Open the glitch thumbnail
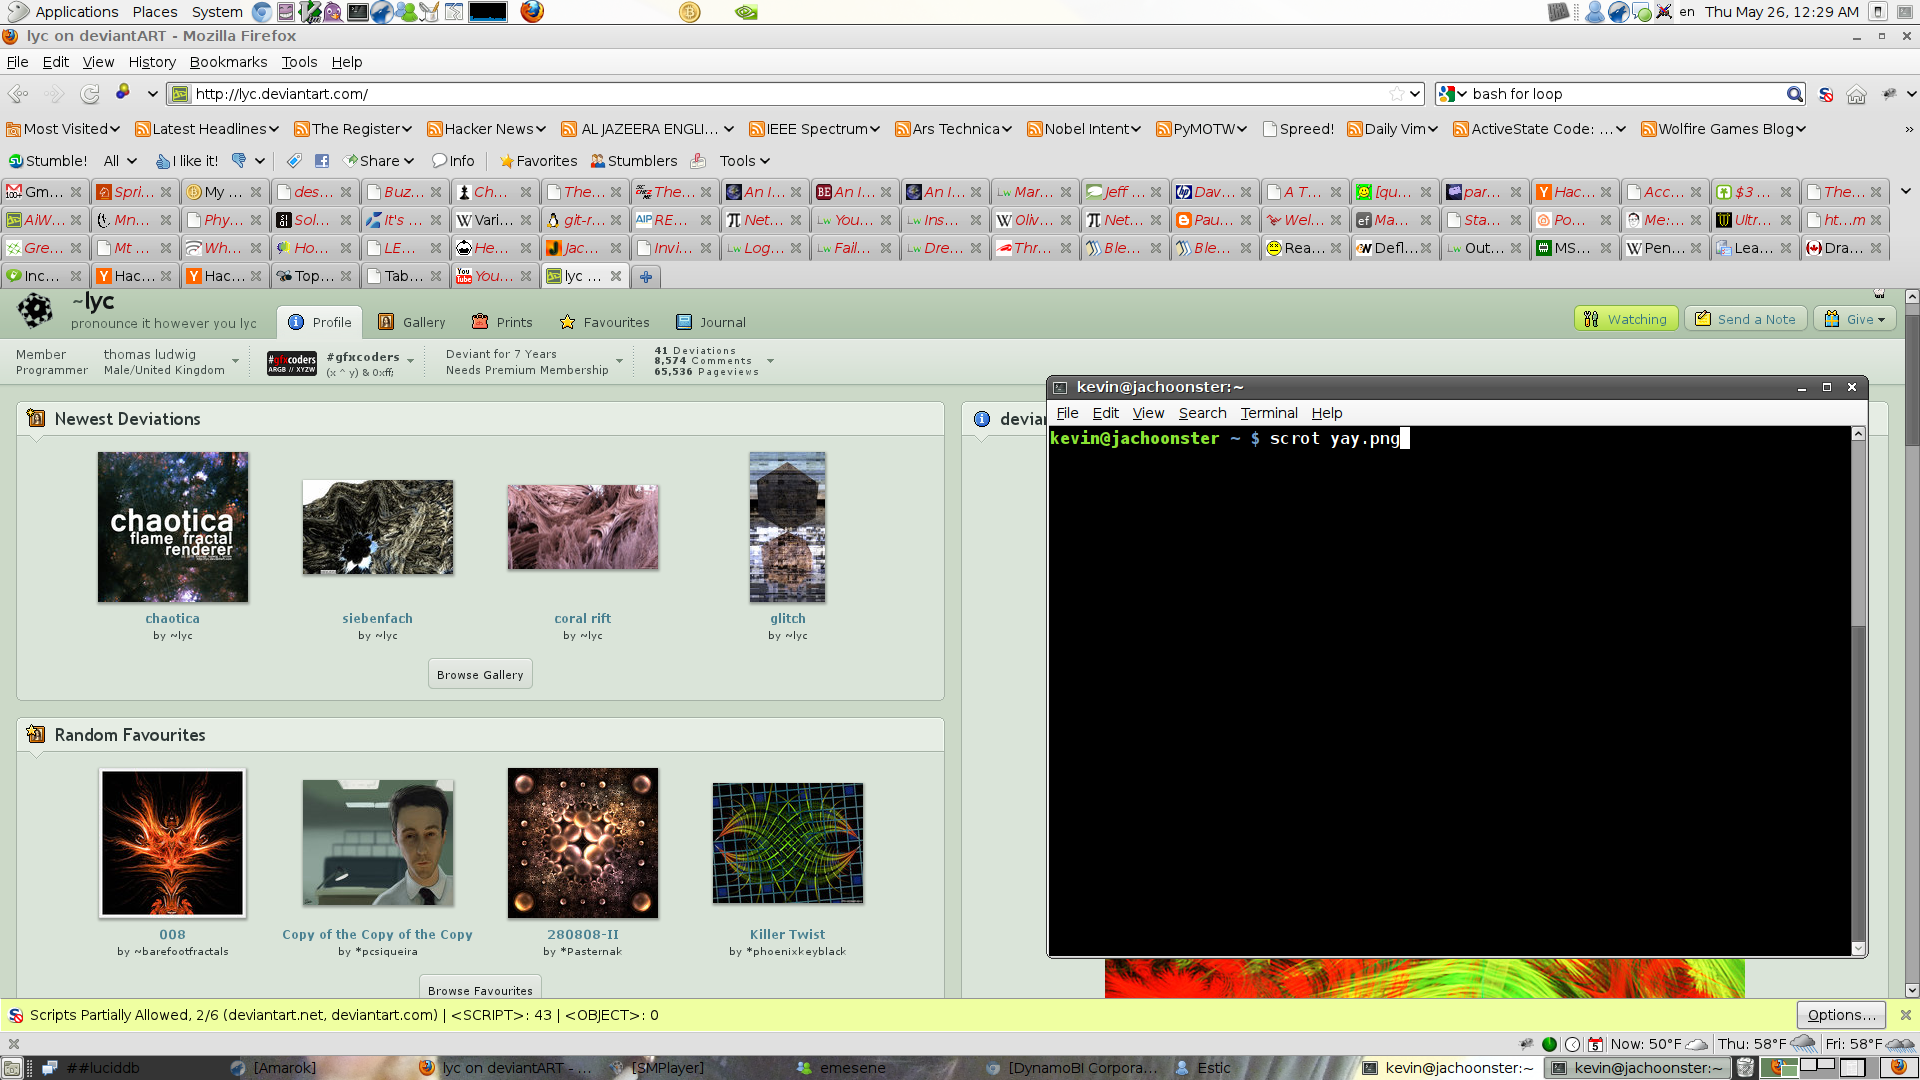The width and height of the screenshot is (1920, 1080). click(788, 527)
